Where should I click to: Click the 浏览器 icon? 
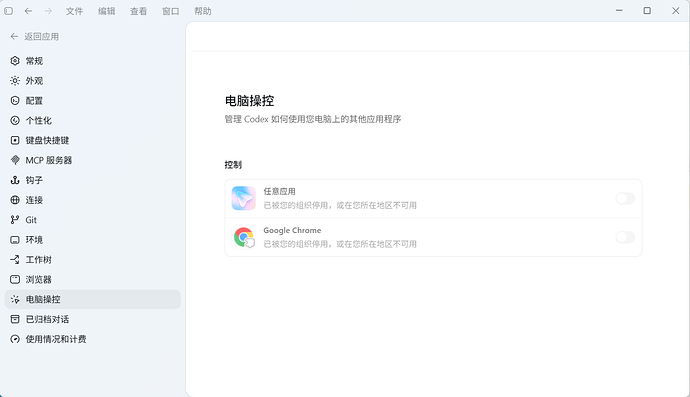pos(15,279)
